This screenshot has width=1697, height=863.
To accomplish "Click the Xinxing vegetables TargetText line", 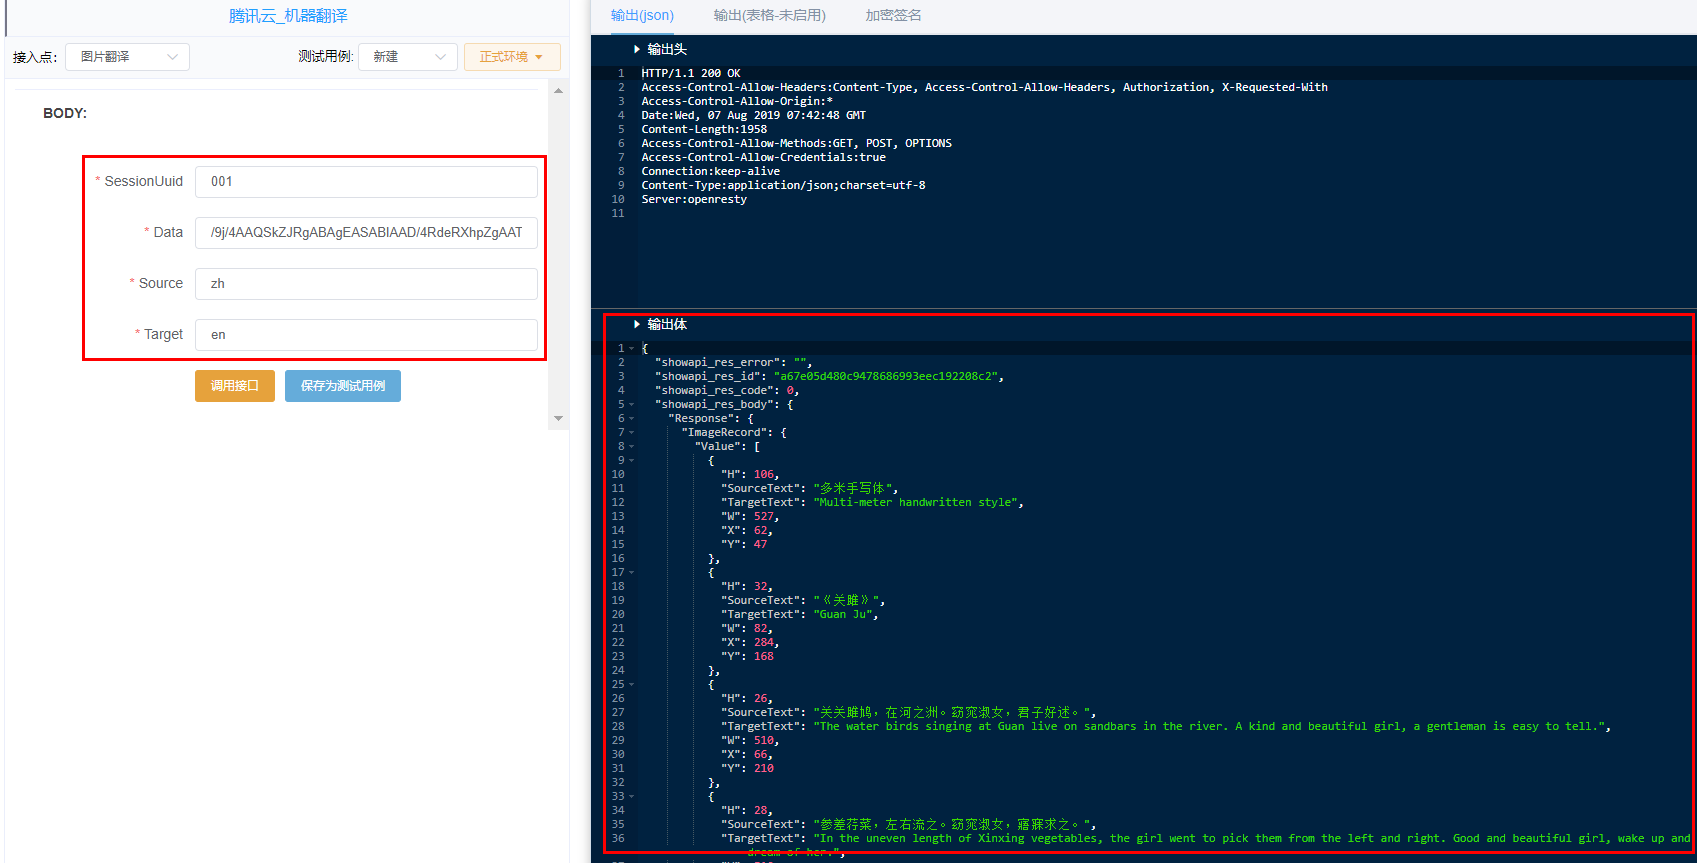I will pyautogui.click(x=1205, y=839).
